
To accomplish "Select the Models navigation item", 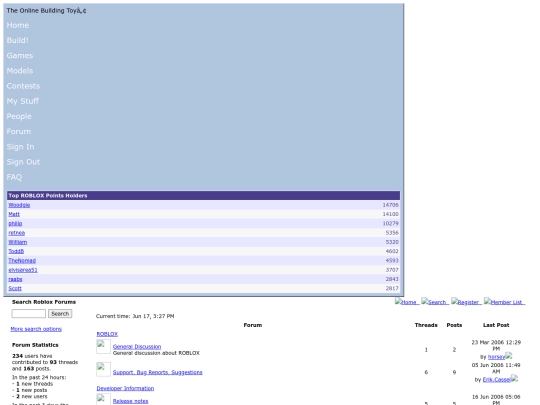I will click(x=20, y=71).
